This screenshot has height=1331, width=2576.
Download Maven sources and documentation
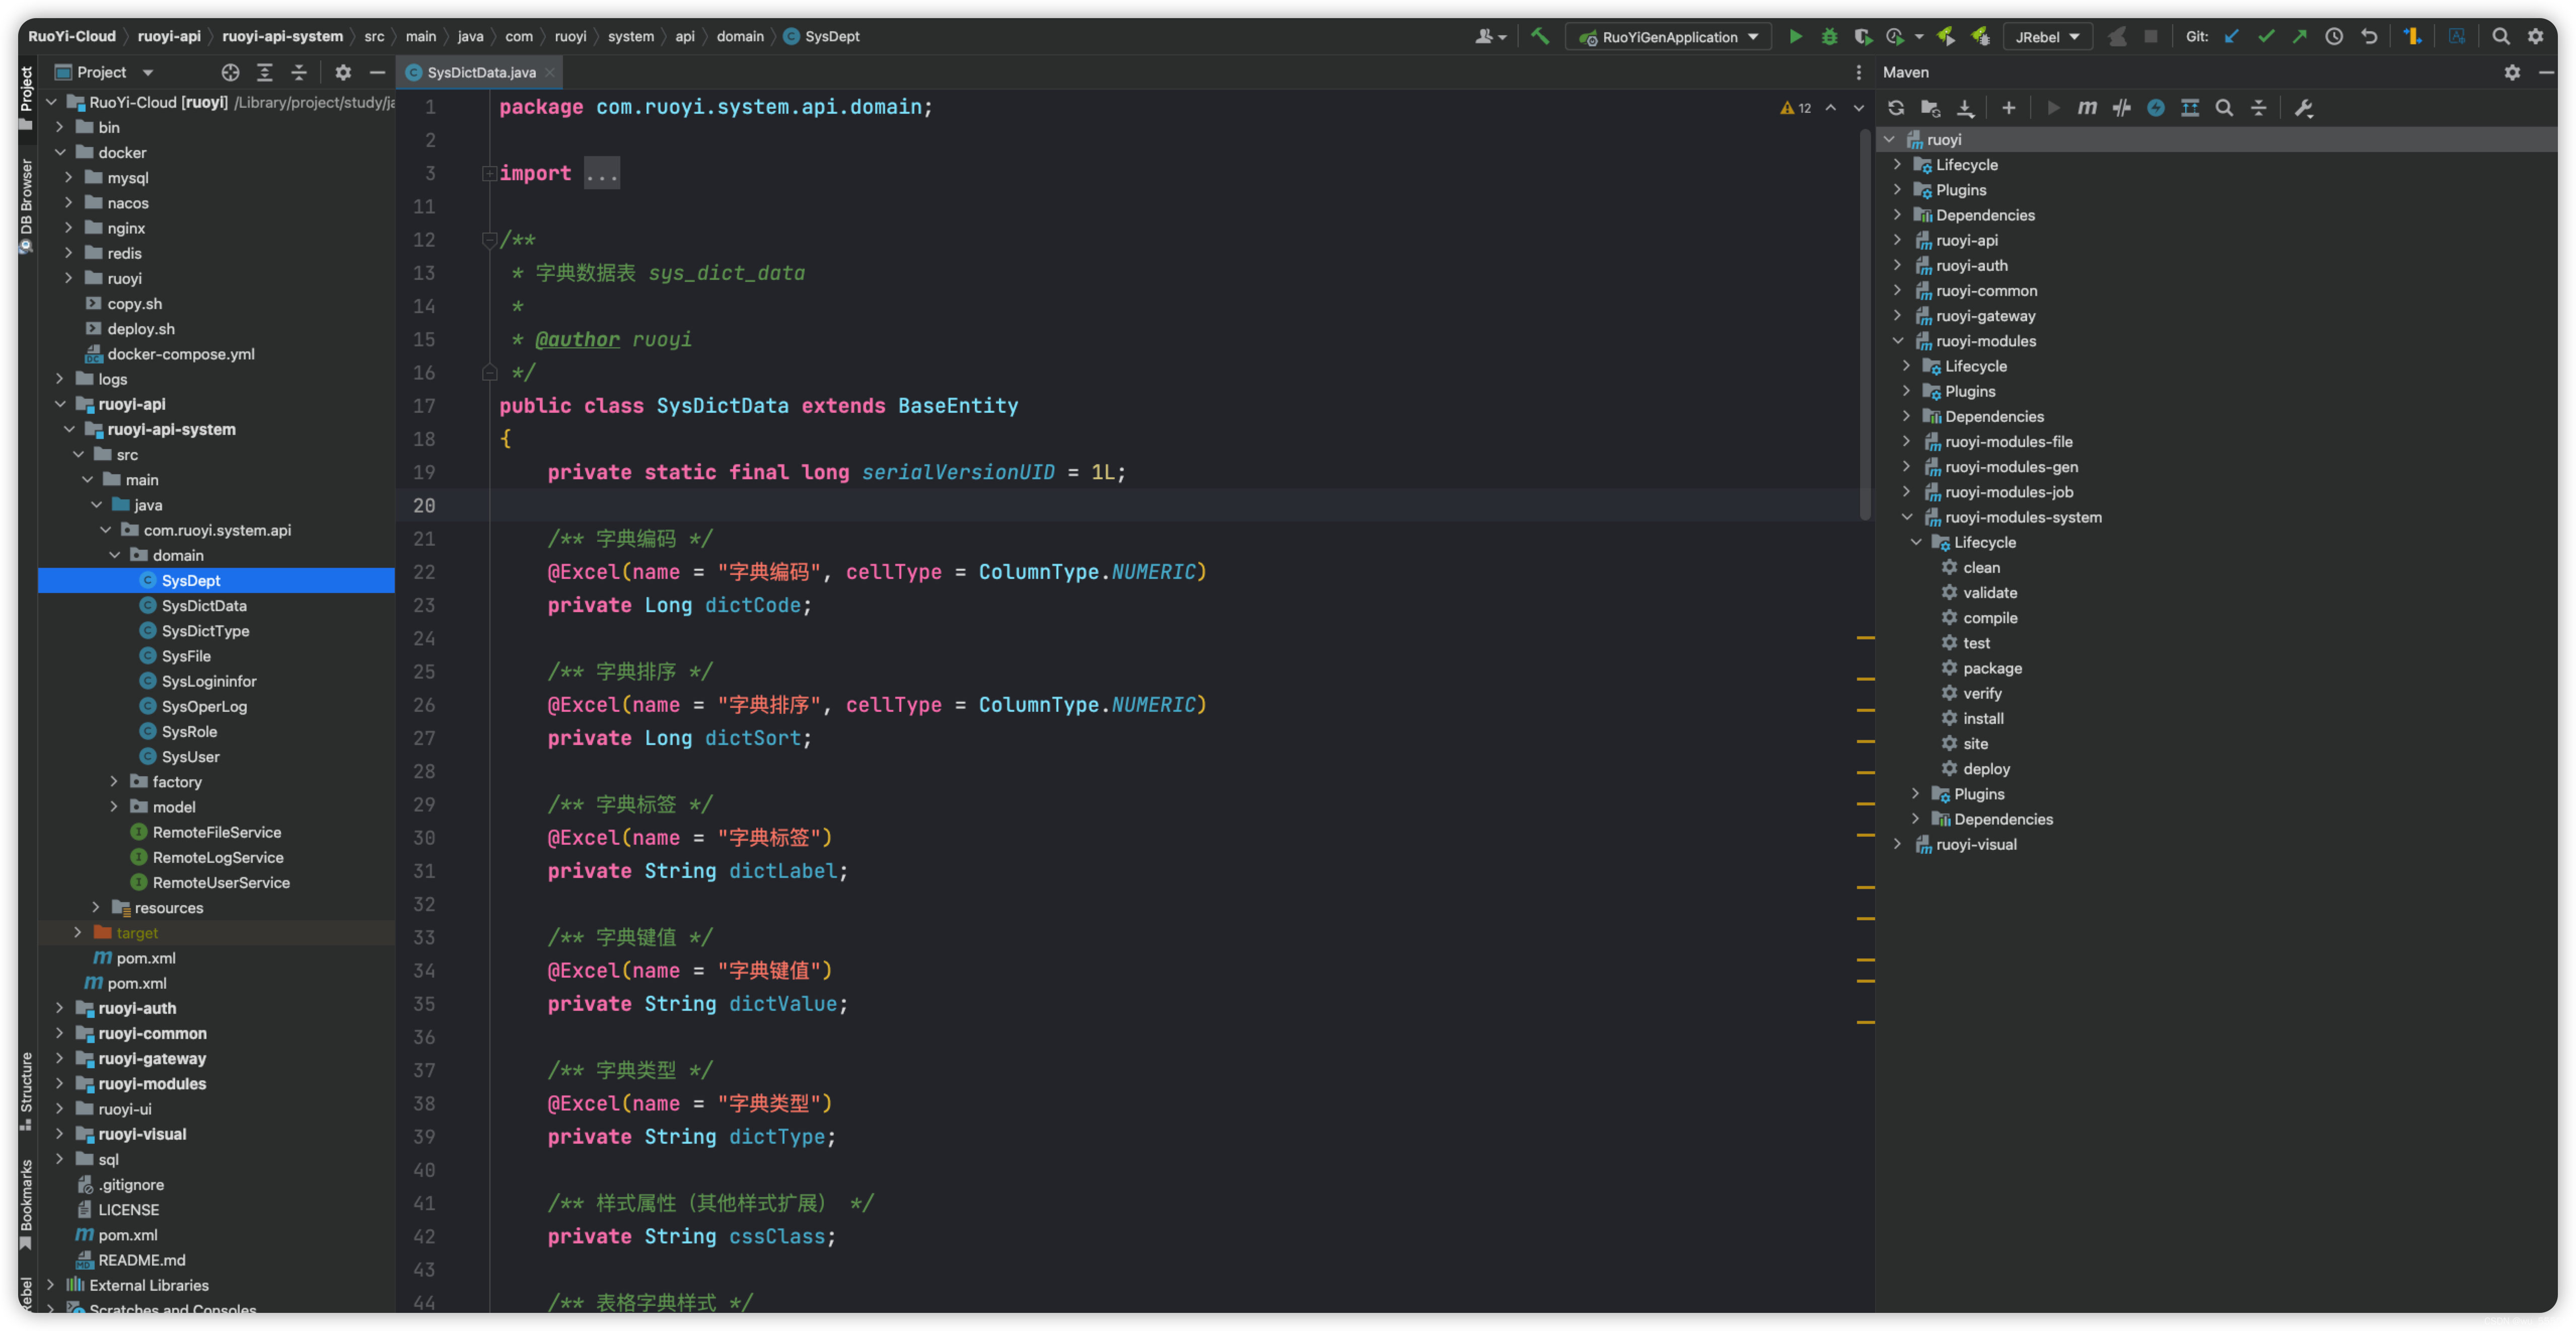1965,108
